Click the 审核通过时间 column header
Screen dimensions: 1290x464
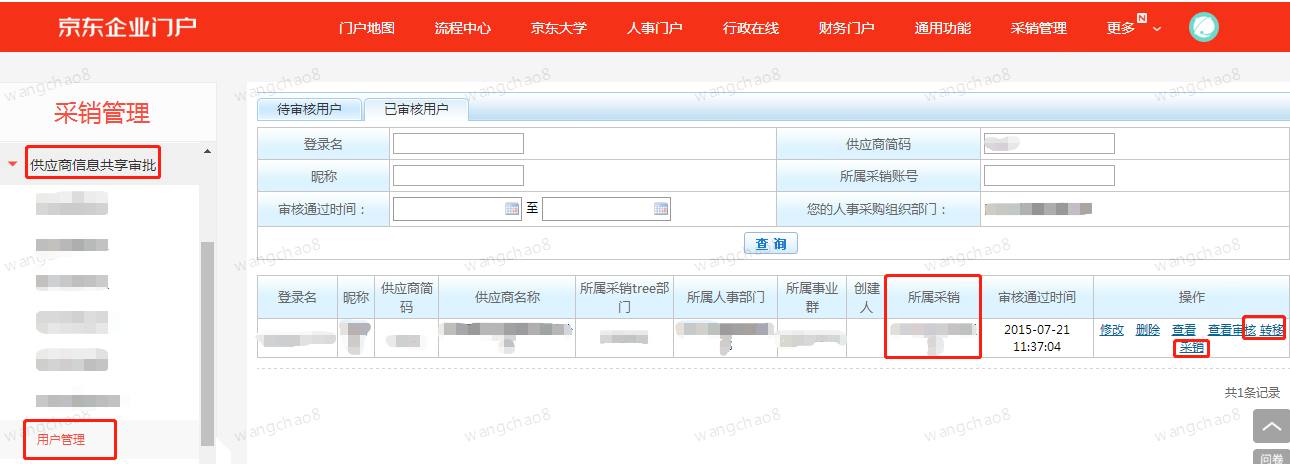click(1037, 298)
